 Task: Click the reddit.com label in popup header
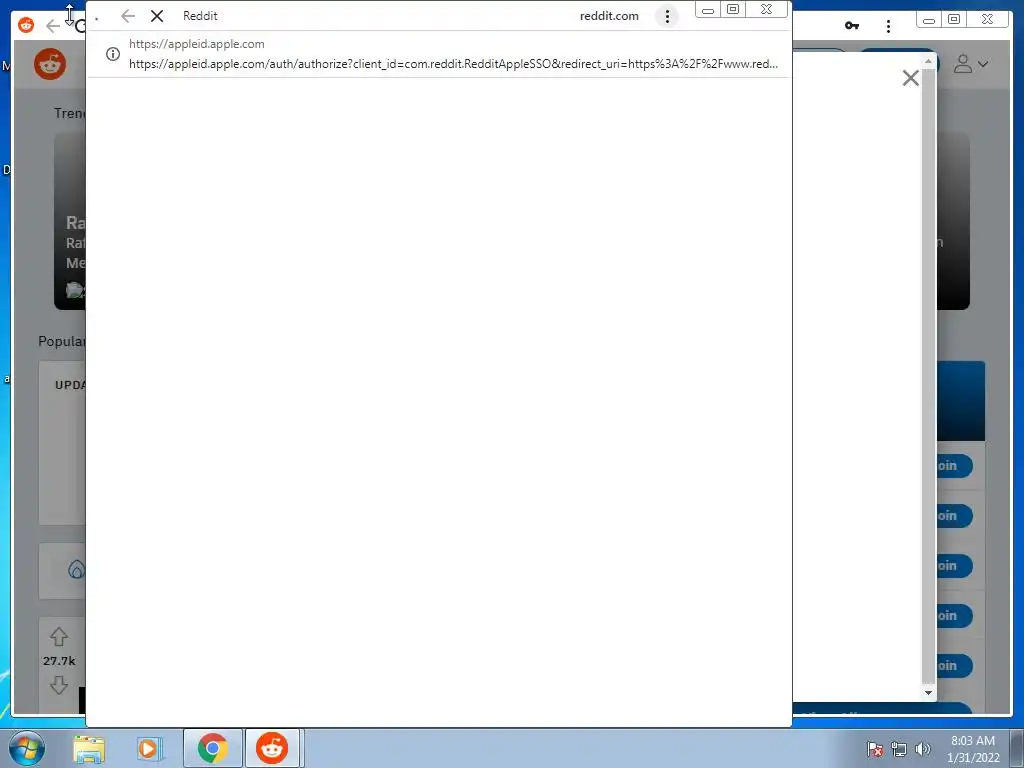point(609,16)
